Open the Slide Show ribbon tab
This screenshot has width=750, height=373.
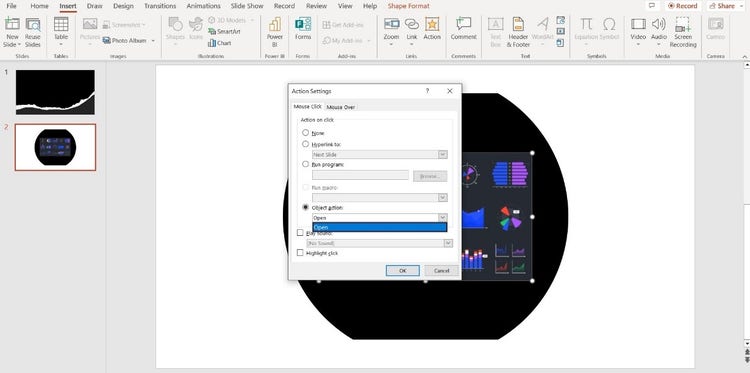coord(247,6)
